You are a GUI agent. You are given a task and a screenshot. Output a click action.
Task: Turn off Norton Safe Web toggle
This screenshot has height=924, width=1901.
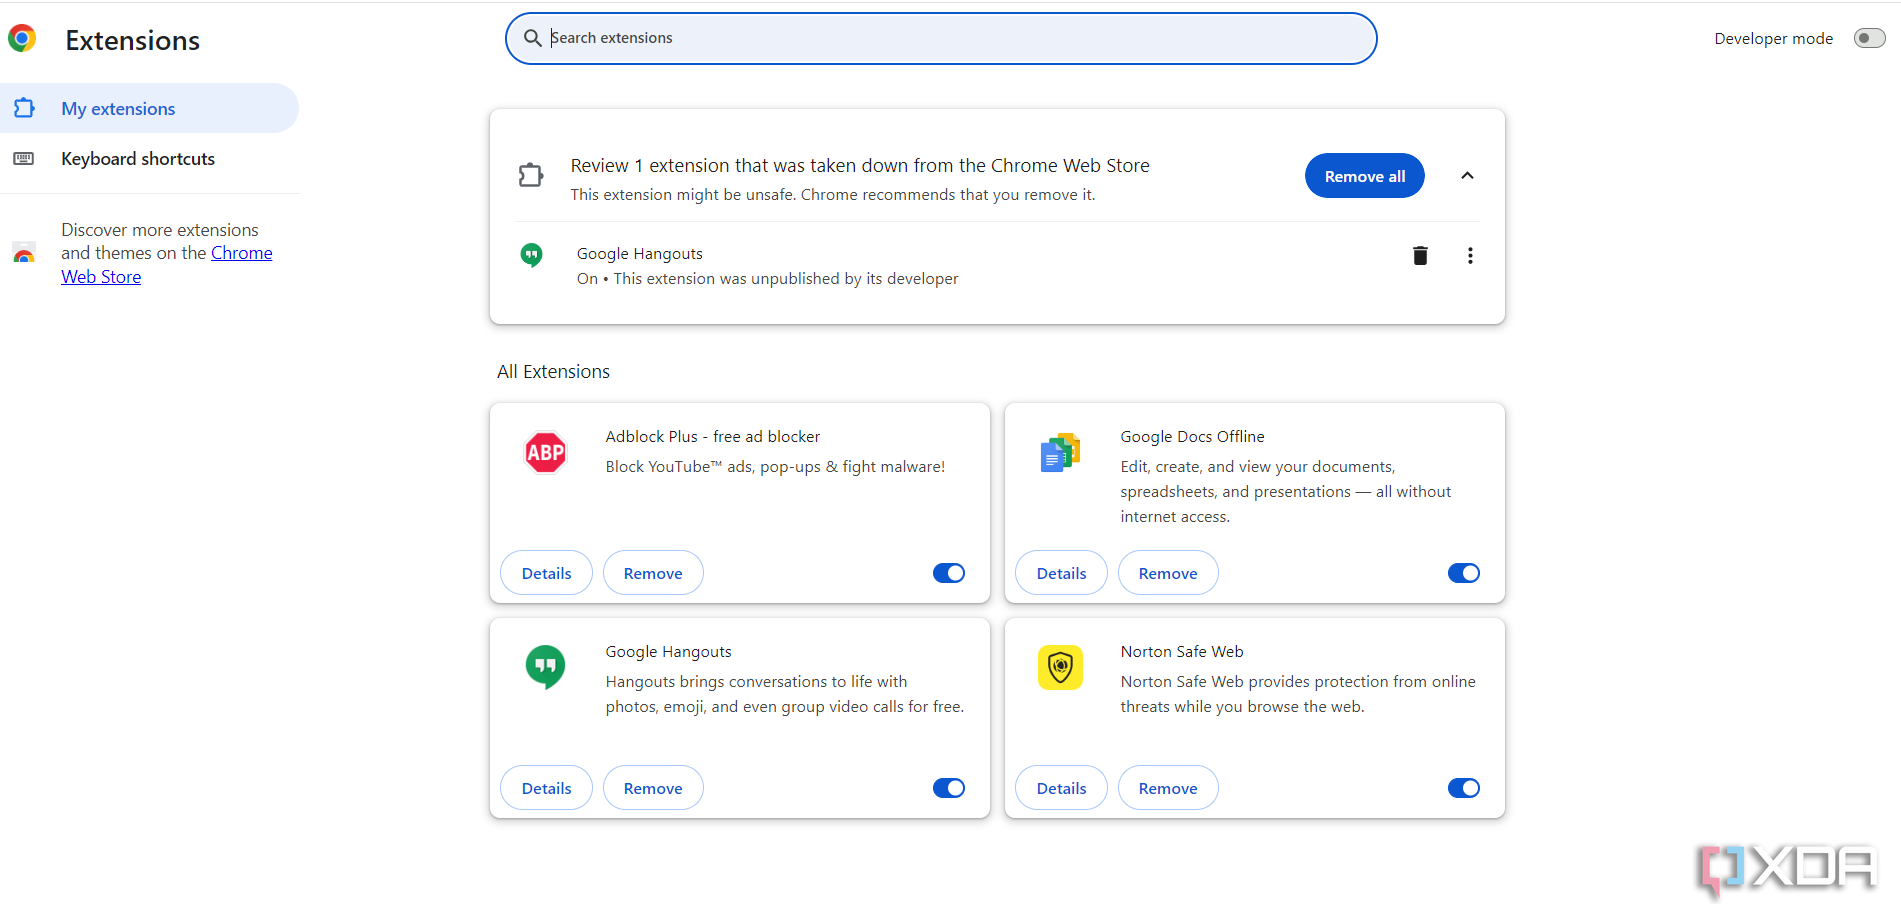1464,788
